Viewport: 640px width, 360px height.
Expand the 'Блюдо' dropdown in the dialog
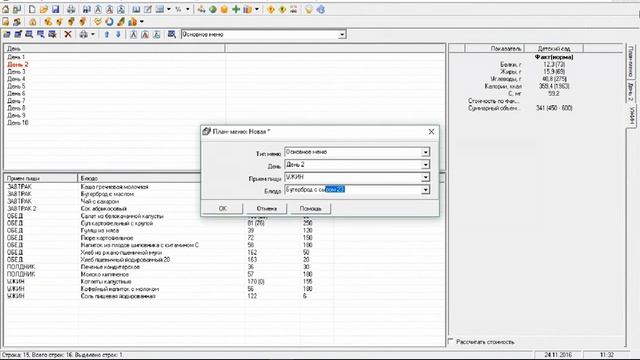click(425, 190)
